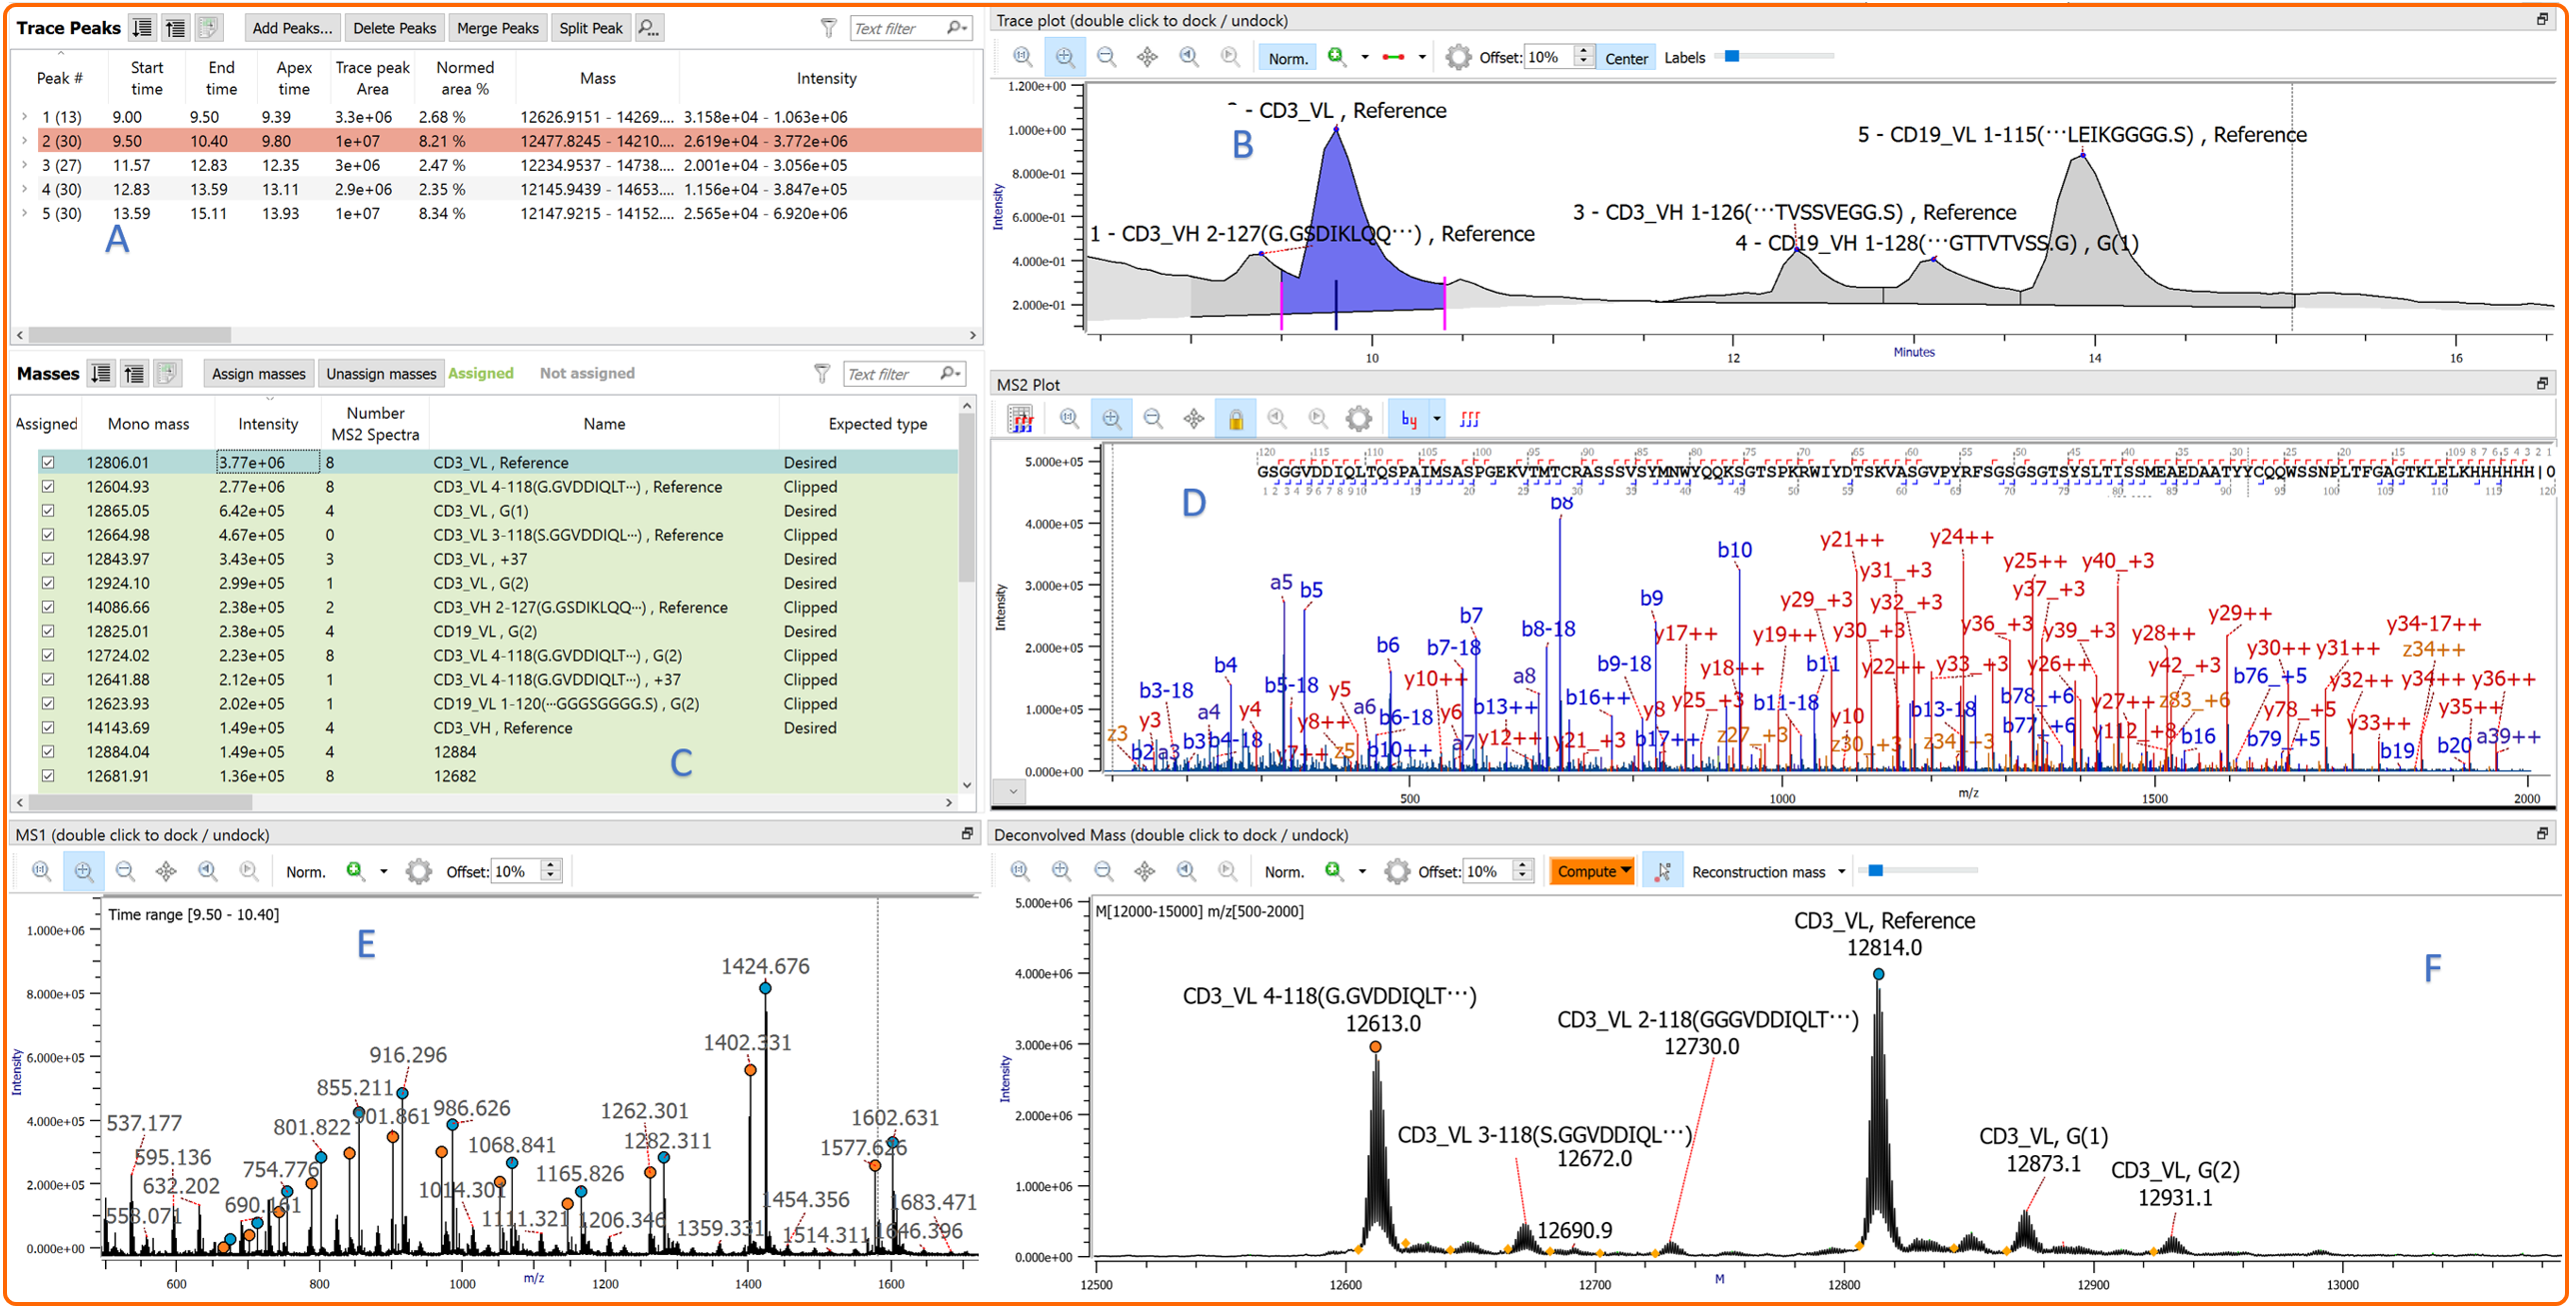Click the Trace Peaks collapse-all rows icon

(x=175, y=28)
